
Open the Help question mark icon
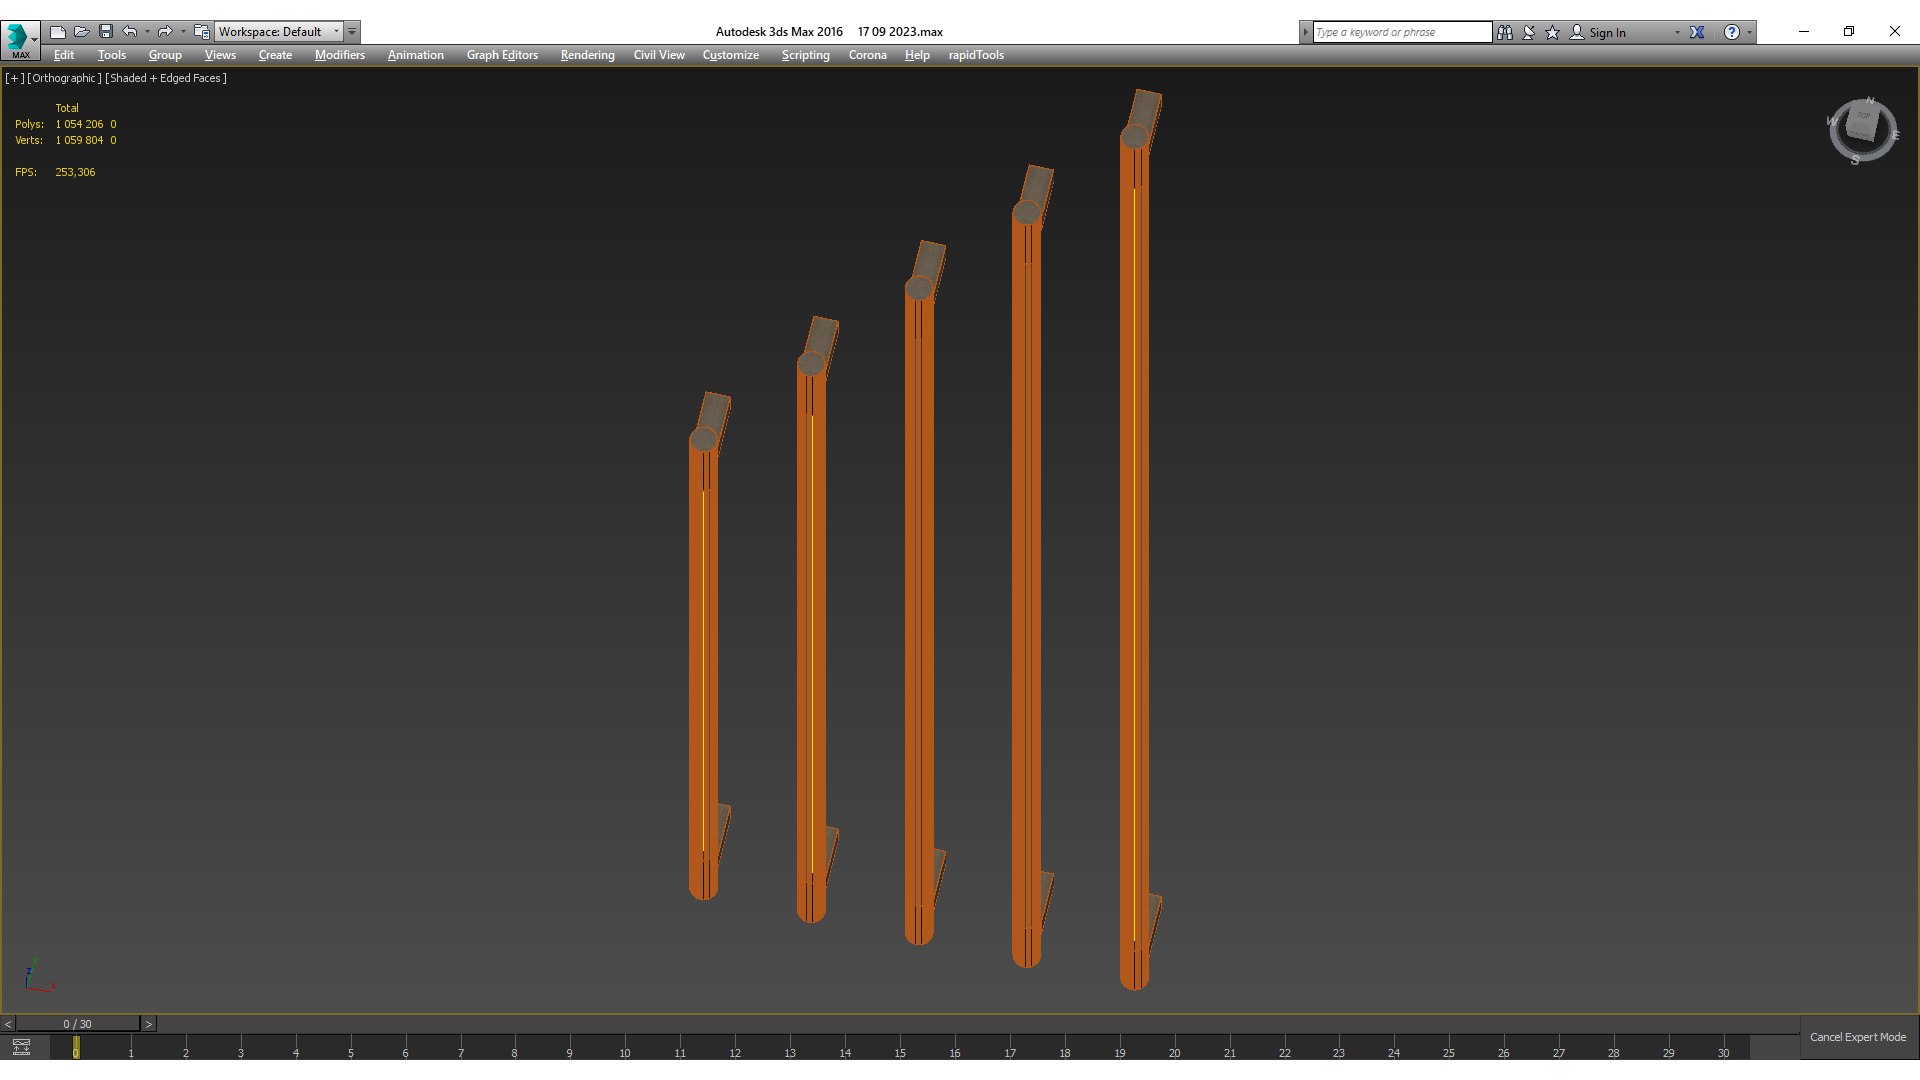1732,32
